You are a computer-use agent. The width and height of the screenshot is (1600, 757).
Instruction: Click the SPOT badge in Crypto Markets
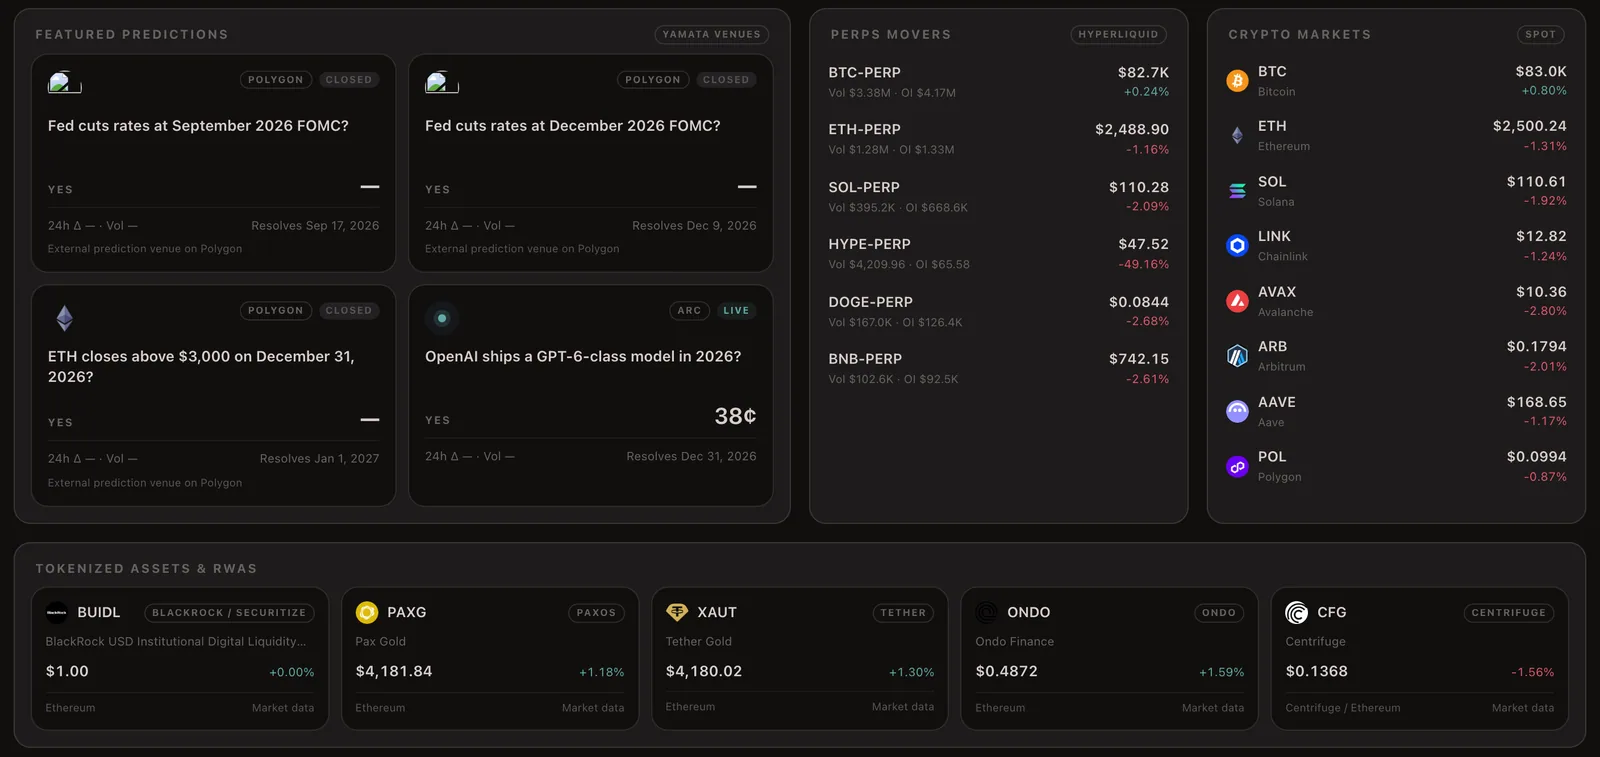tap(1540, 34)
